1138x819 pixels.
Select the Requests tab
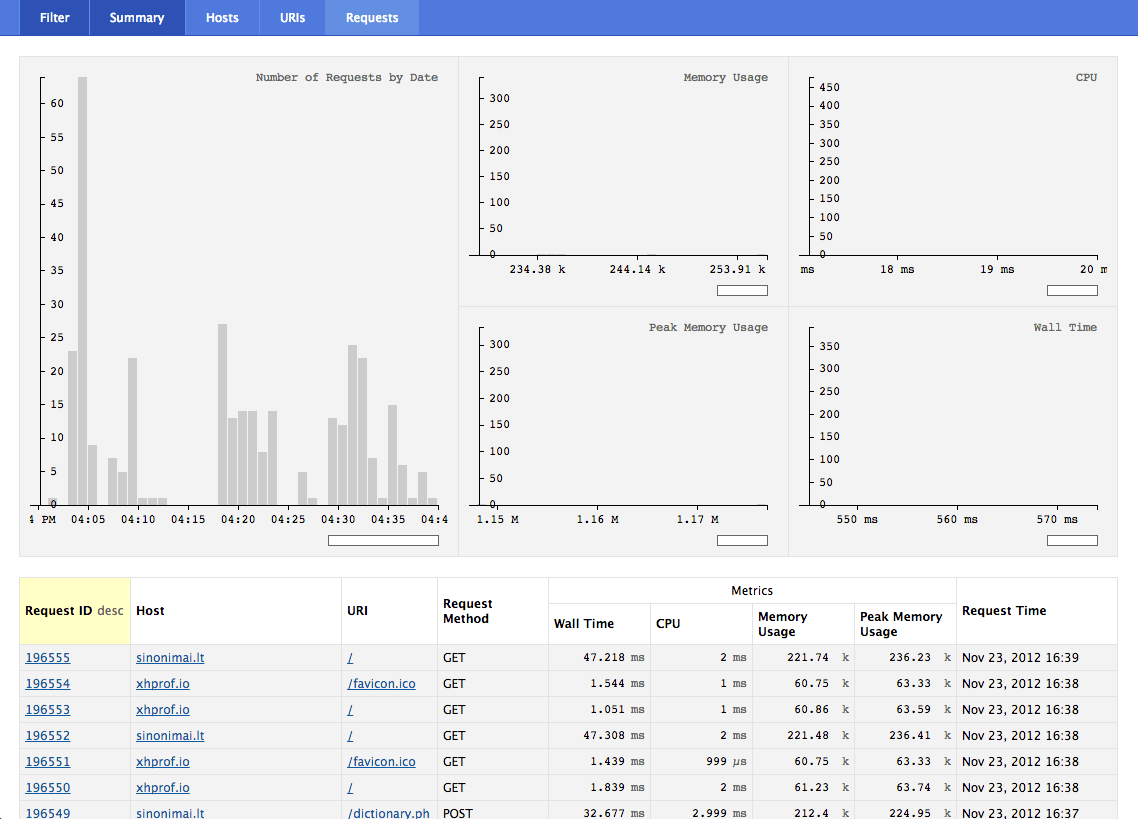click(x=372, y=17)
